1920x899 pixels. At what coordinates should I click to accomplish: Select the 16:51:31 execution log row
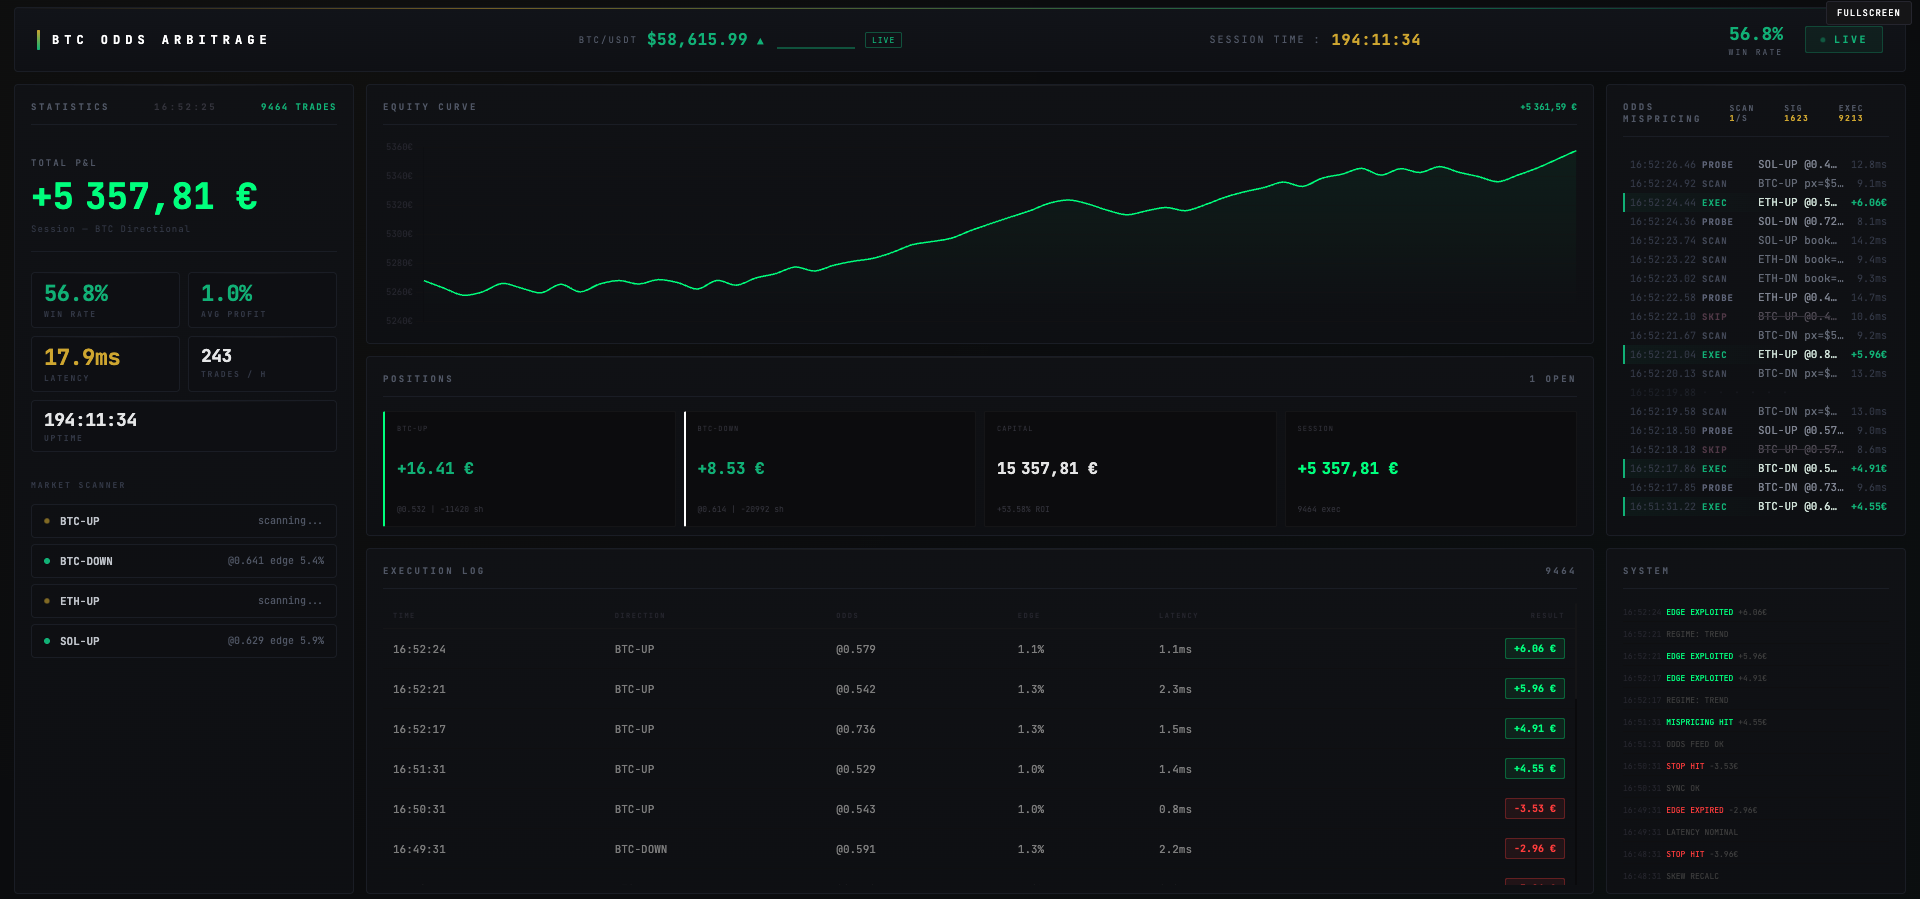979,769
